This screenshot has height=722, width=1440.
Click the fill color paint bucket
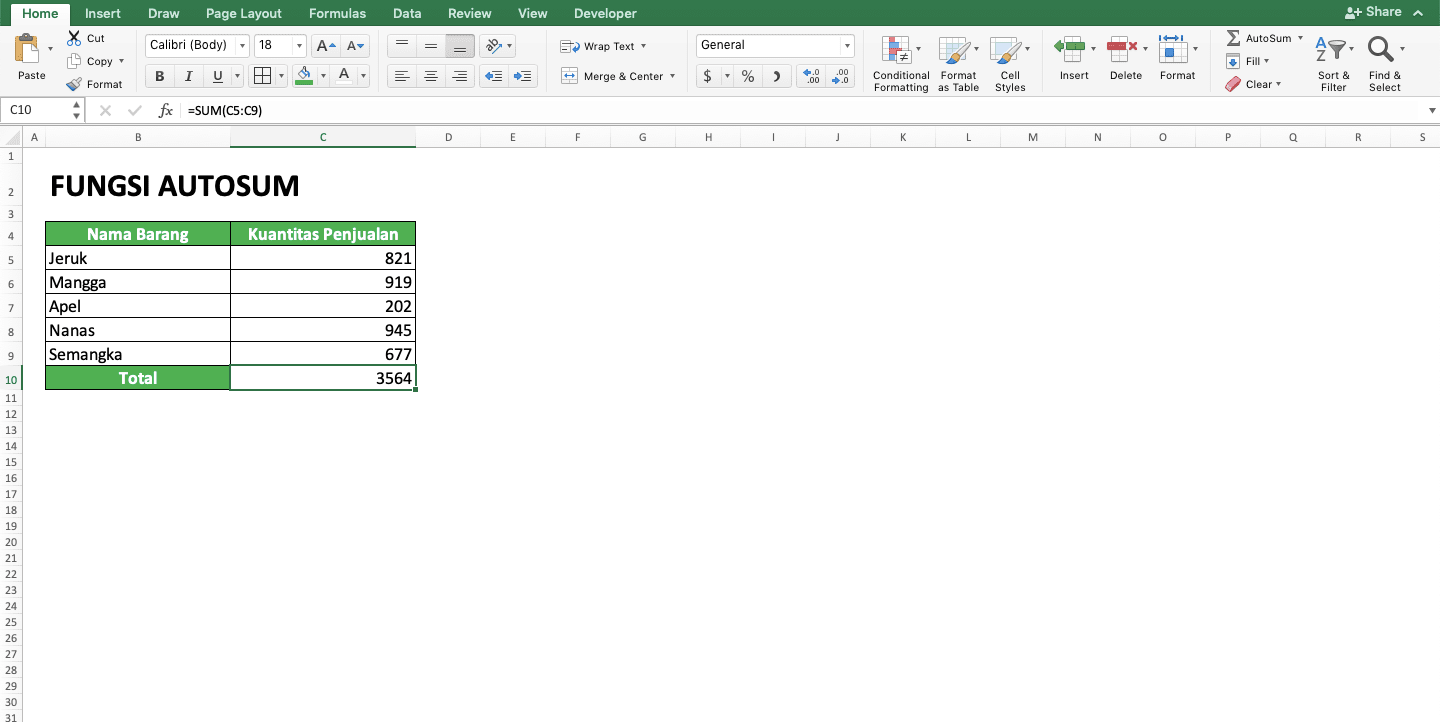point(304,76)
